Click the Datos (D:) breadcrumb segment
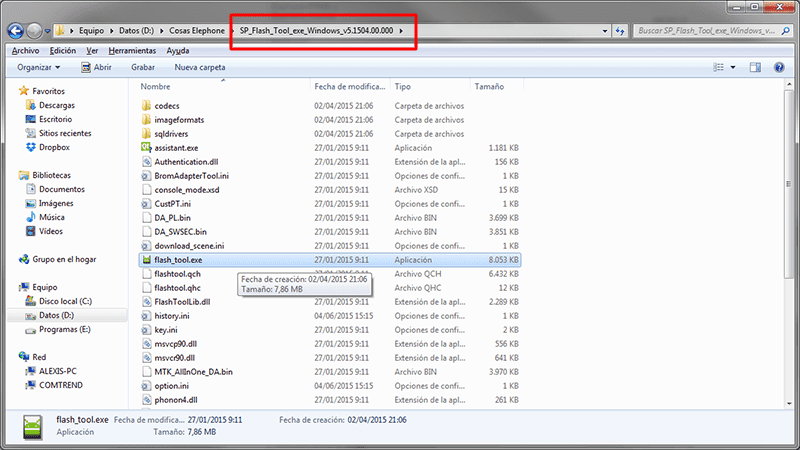 pos(136,31)
